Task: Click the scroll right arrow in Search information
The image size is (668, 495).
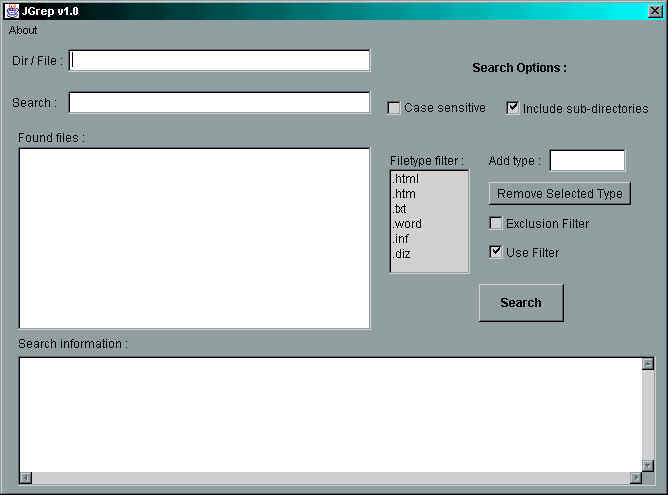Action: 634,478
